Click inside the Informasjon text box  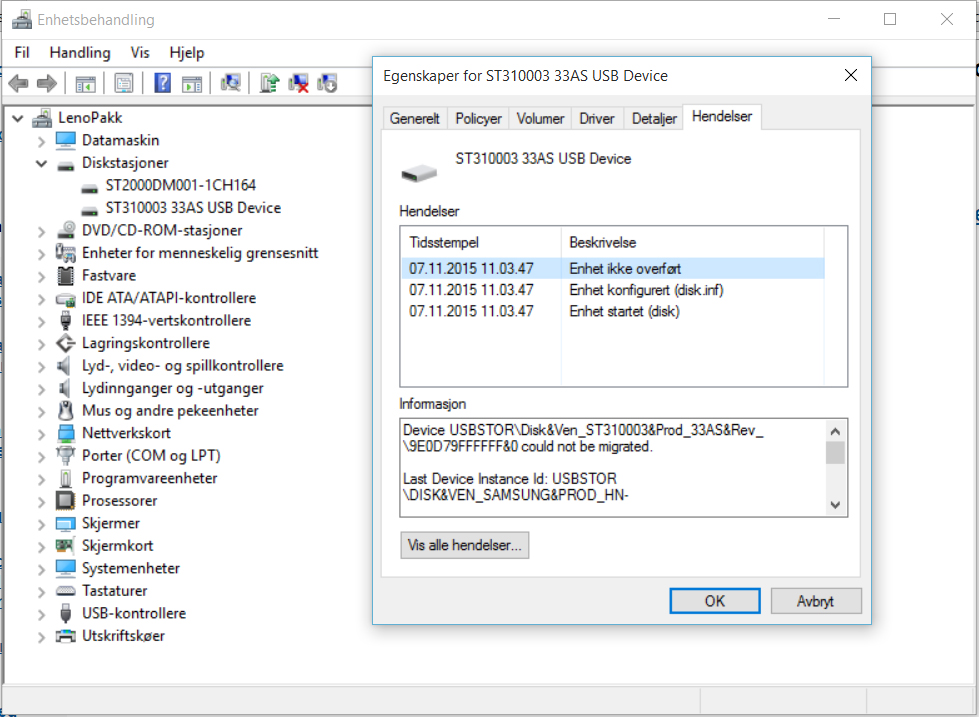pos(613,468)
